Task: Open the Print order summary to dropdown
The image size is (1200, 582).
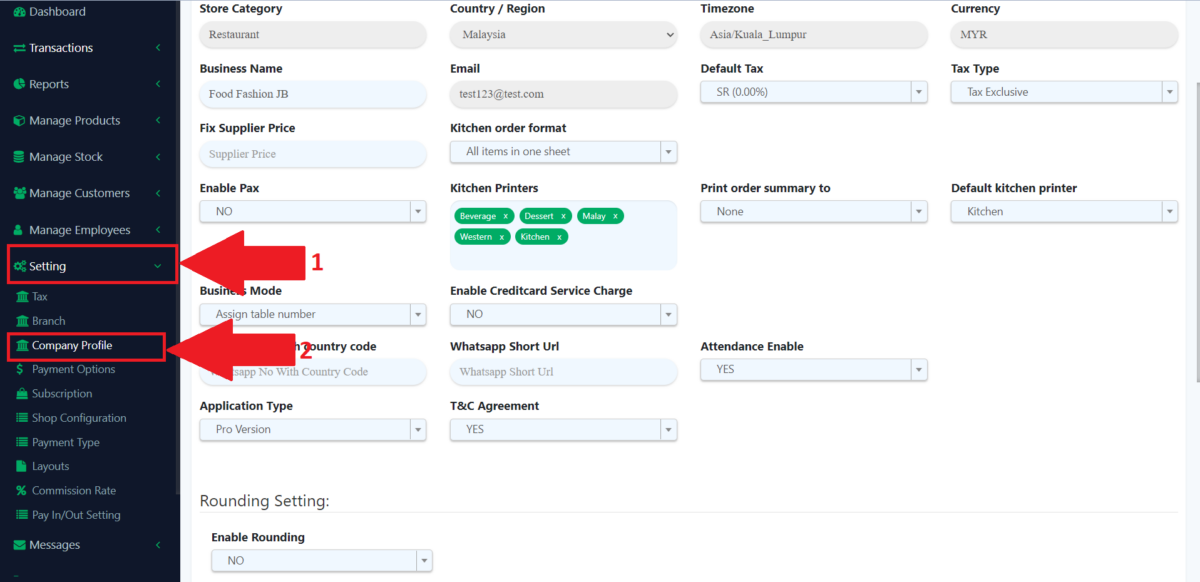Action: tap(814, 212)
